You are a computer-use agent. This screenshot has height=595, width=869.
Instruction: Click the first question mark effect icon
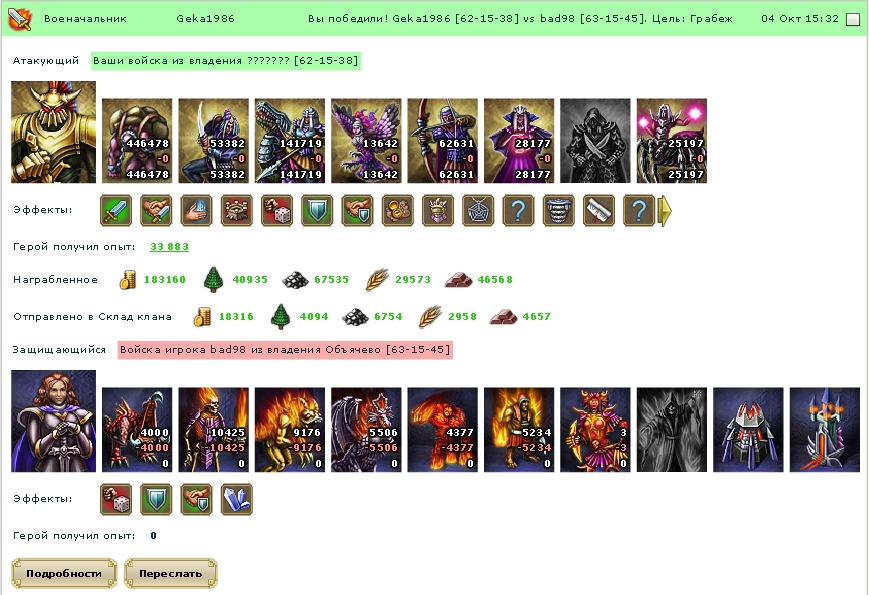coord(518,211)
